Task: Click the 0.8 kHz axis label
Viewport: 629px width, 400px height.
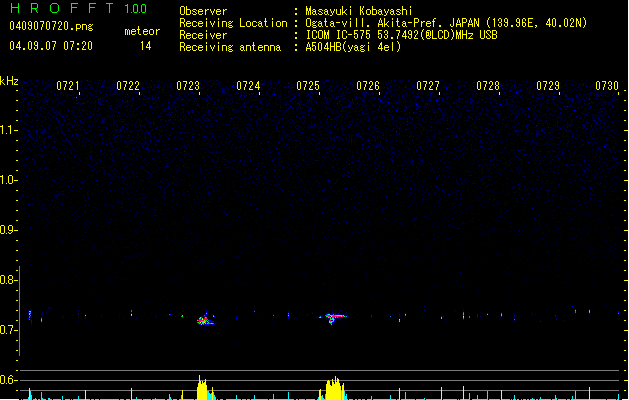Action: point(8,280)
